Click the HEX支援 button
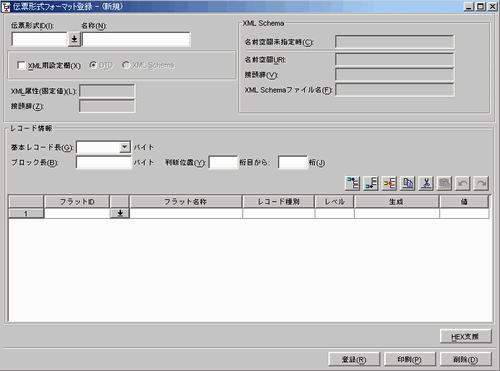Image resolution: width=500 pixels, height=371 pixels. pyautogui.click(x=466, y=336)
